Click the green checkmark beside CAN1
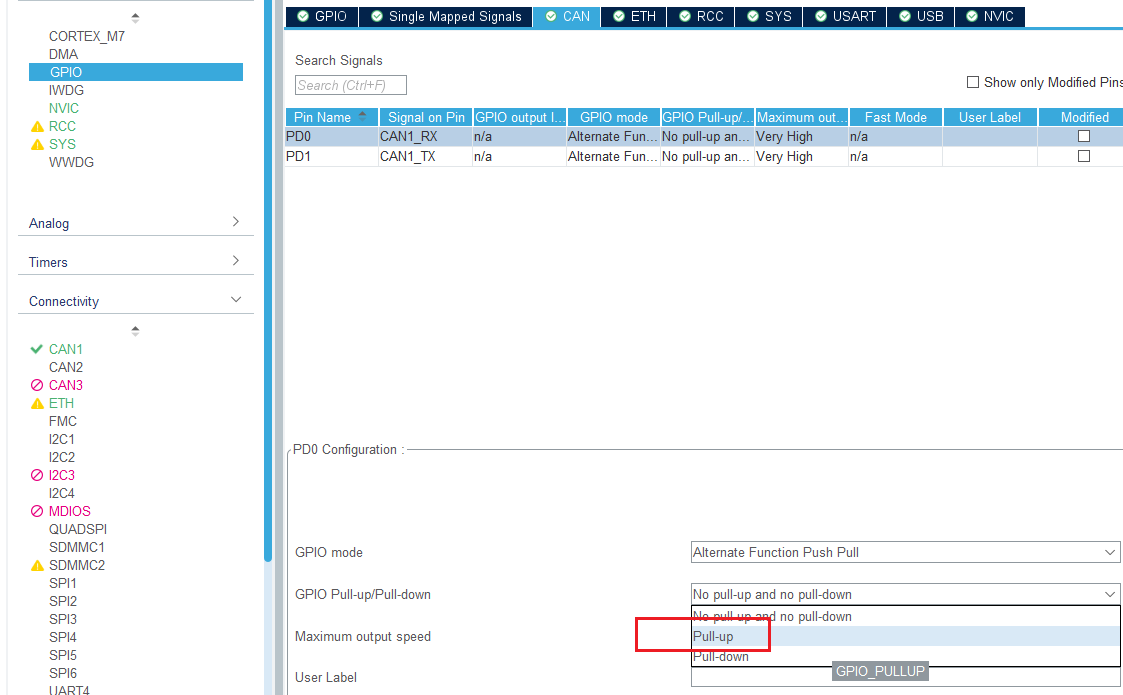Viewport: 1123px width, 695px height. [36, 349]
